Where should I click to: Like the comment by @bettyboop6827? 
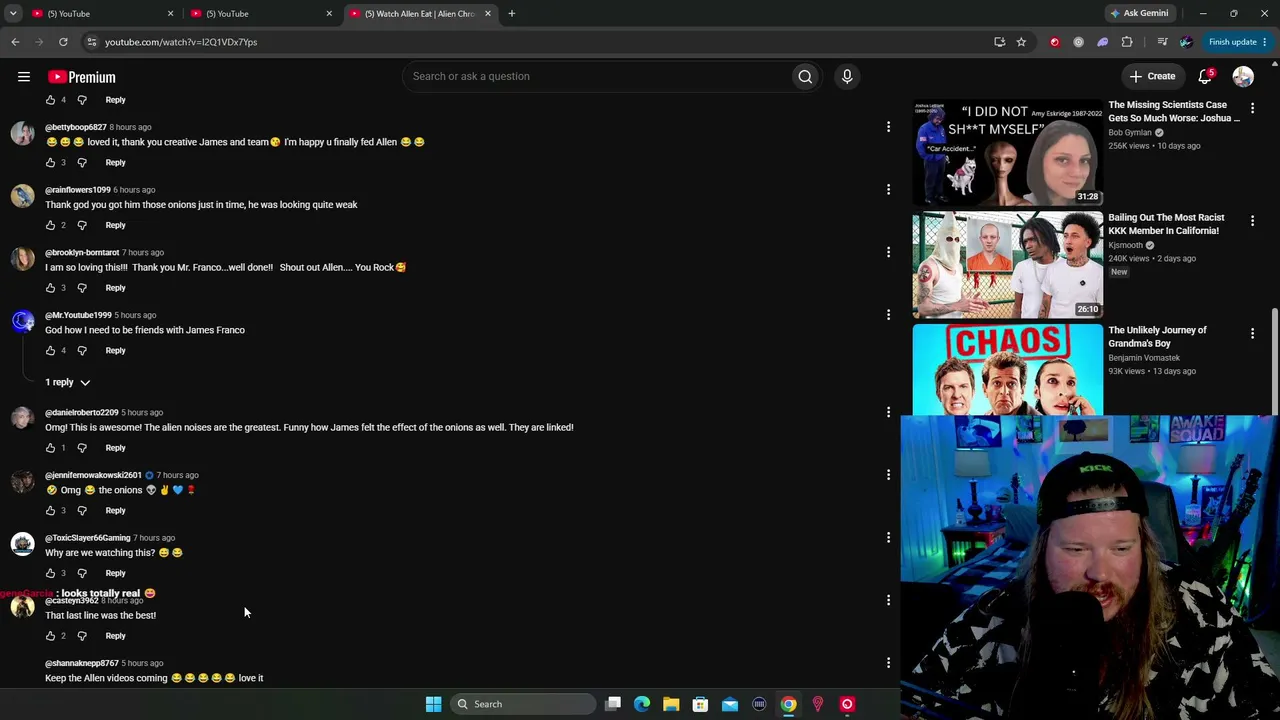click(x=50, y=162)
